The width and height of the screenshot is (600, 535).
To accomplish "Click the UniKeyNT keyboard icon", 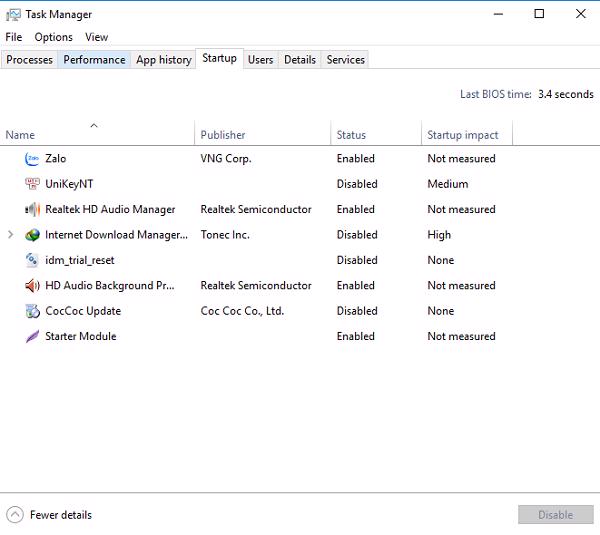I will click(32, 184).
